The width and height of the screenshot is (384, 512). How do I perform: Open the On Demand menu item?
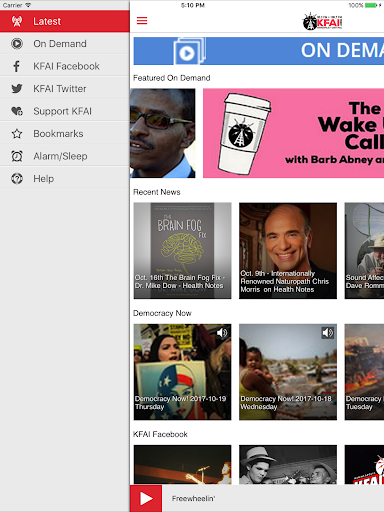click(65, 44)
